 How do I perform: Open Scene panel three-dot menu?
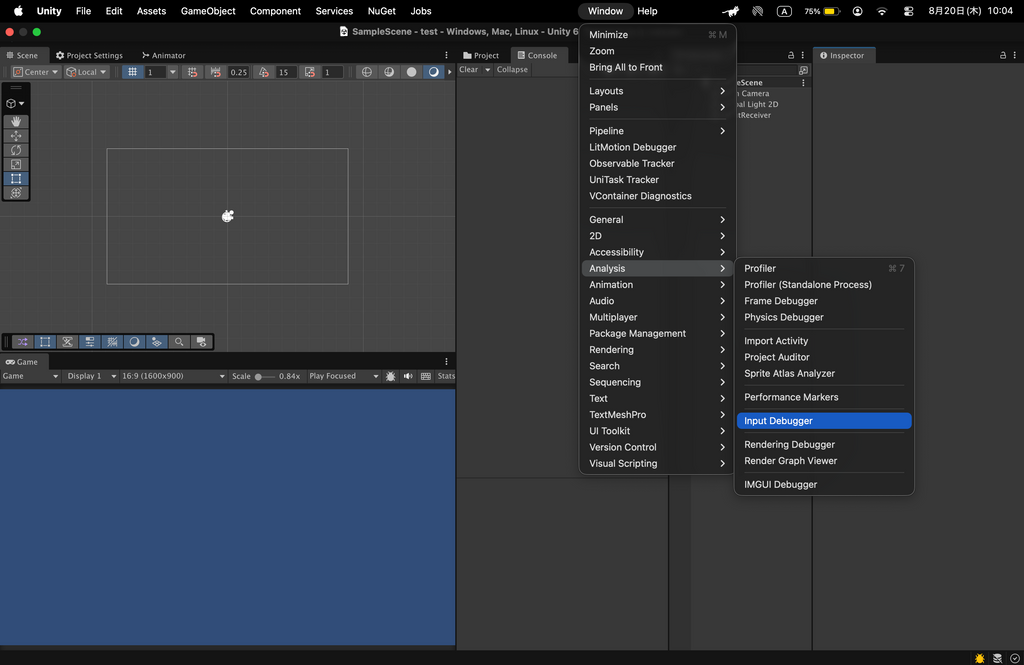point(447,56)
